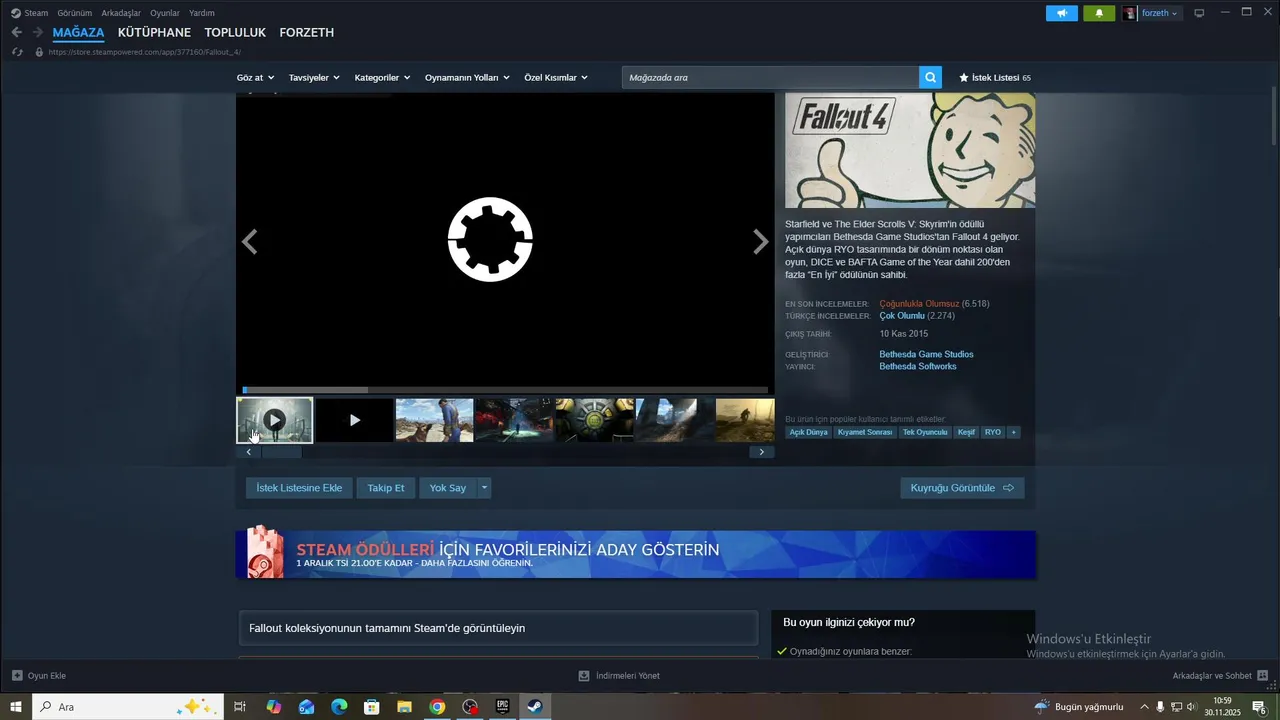Click Kuyruğu Görüntüle button

[962, 488]
